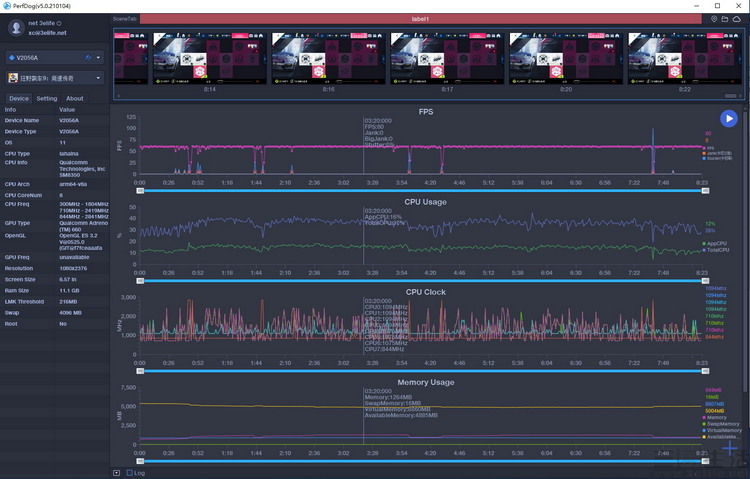This screenshot has height=479, width=750.
Task: Select the screenshot thumbnail at 8:14
Action: (x=210, y=58)
